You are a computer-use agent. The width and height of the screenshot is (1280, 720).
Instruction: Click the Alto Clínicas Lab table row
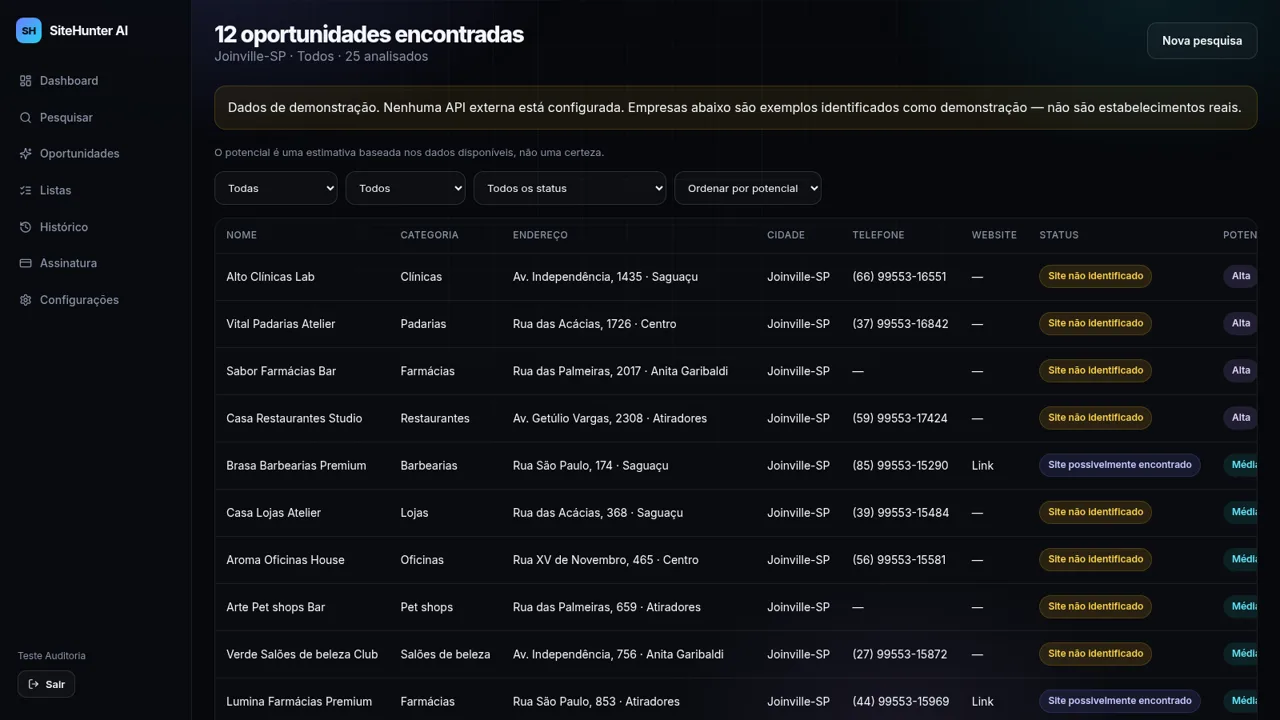click(x=736, y=277)
